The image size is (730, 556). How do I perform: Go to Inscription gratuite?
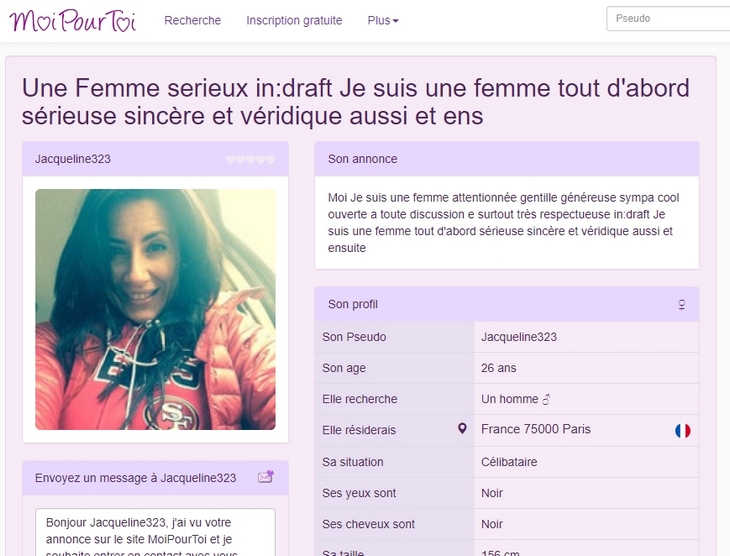tap(294, 20)
